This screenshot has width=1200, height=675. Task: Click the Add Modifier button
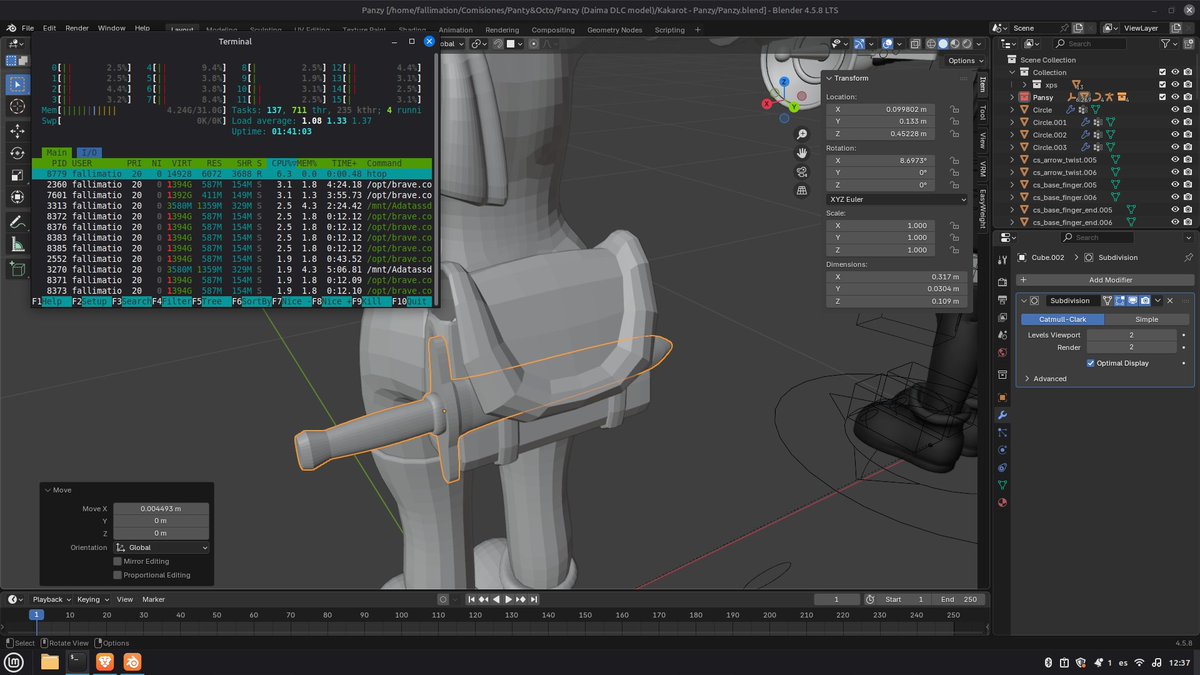pos(1105,280)
